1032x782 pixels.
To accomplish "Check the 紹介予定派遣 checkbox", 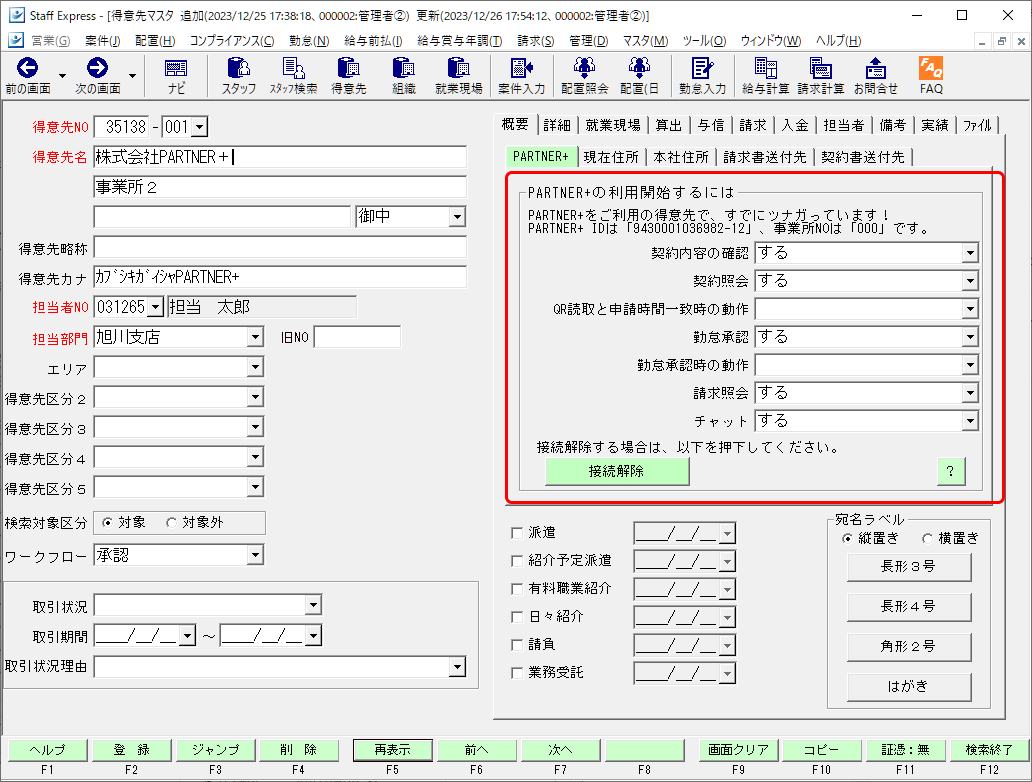I will tap(517, 561).
